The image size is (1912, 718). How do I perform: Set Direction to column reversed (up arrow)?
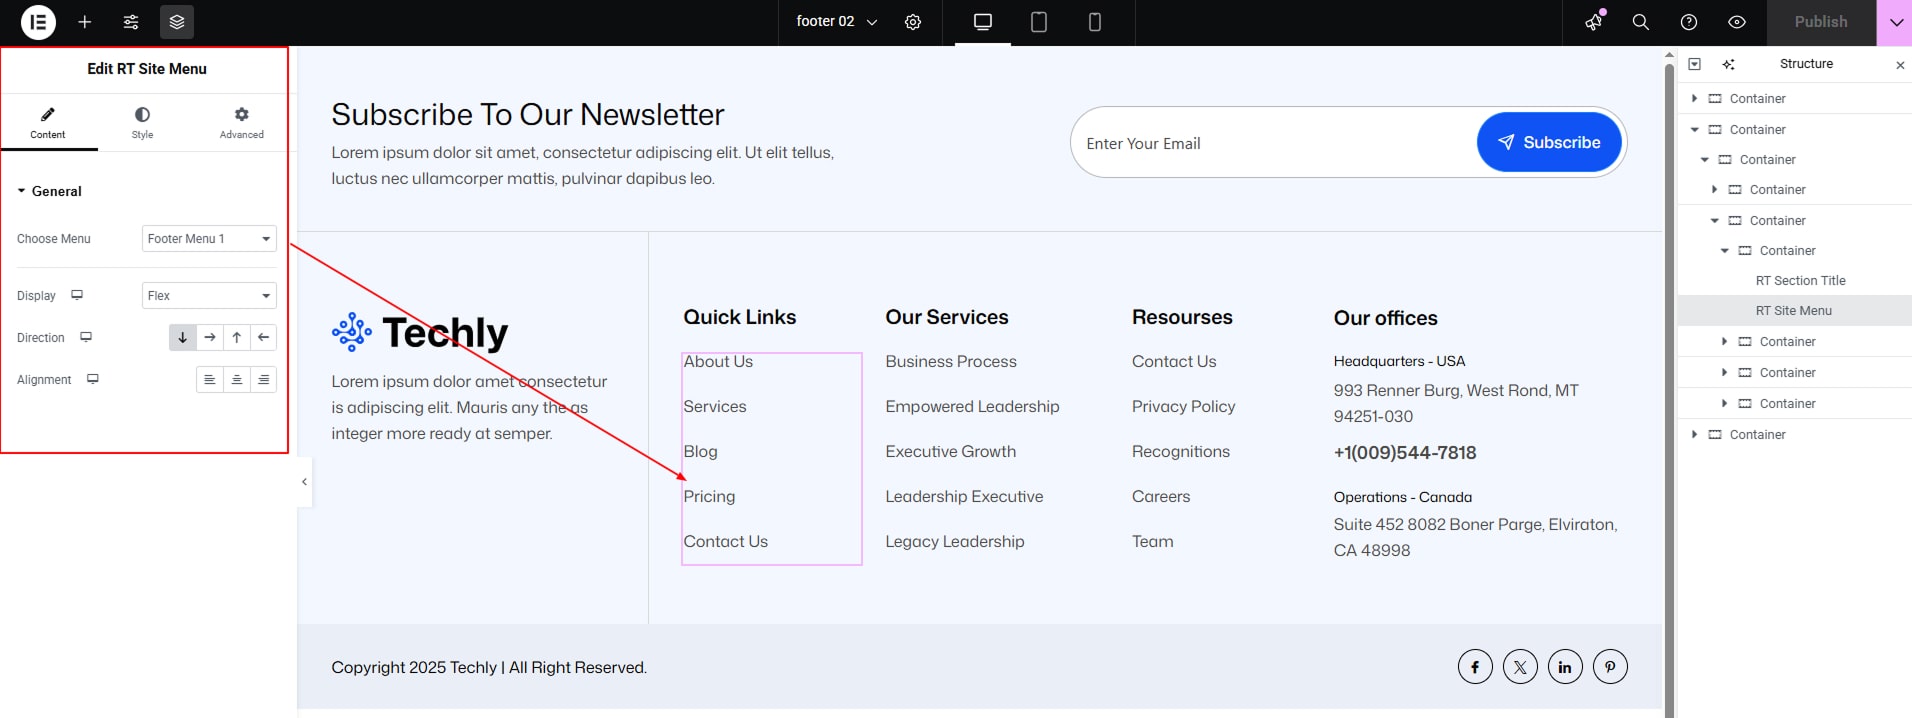point(237,338)
